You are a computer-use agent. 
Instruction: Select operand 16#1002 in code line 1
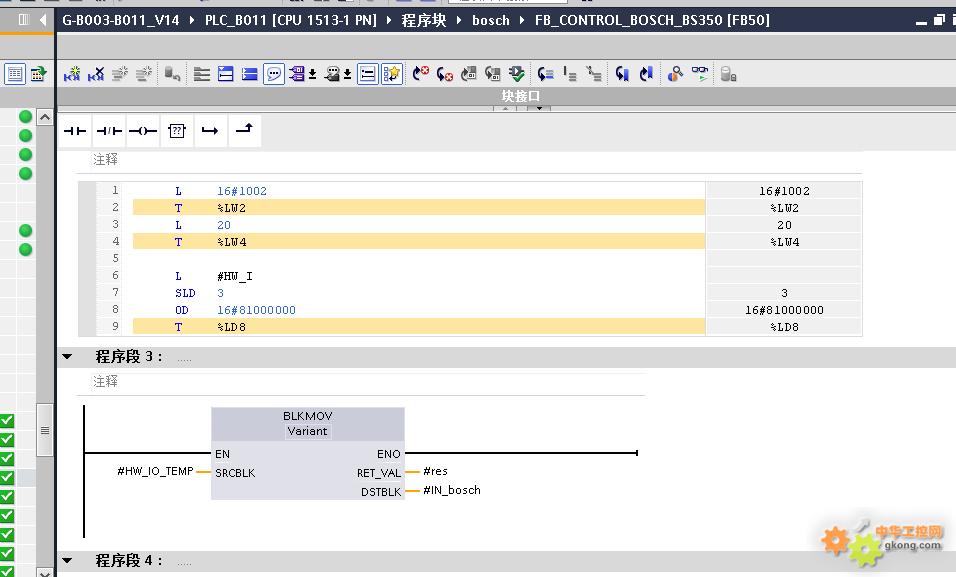pyautogui.click(x=242, y=191)
